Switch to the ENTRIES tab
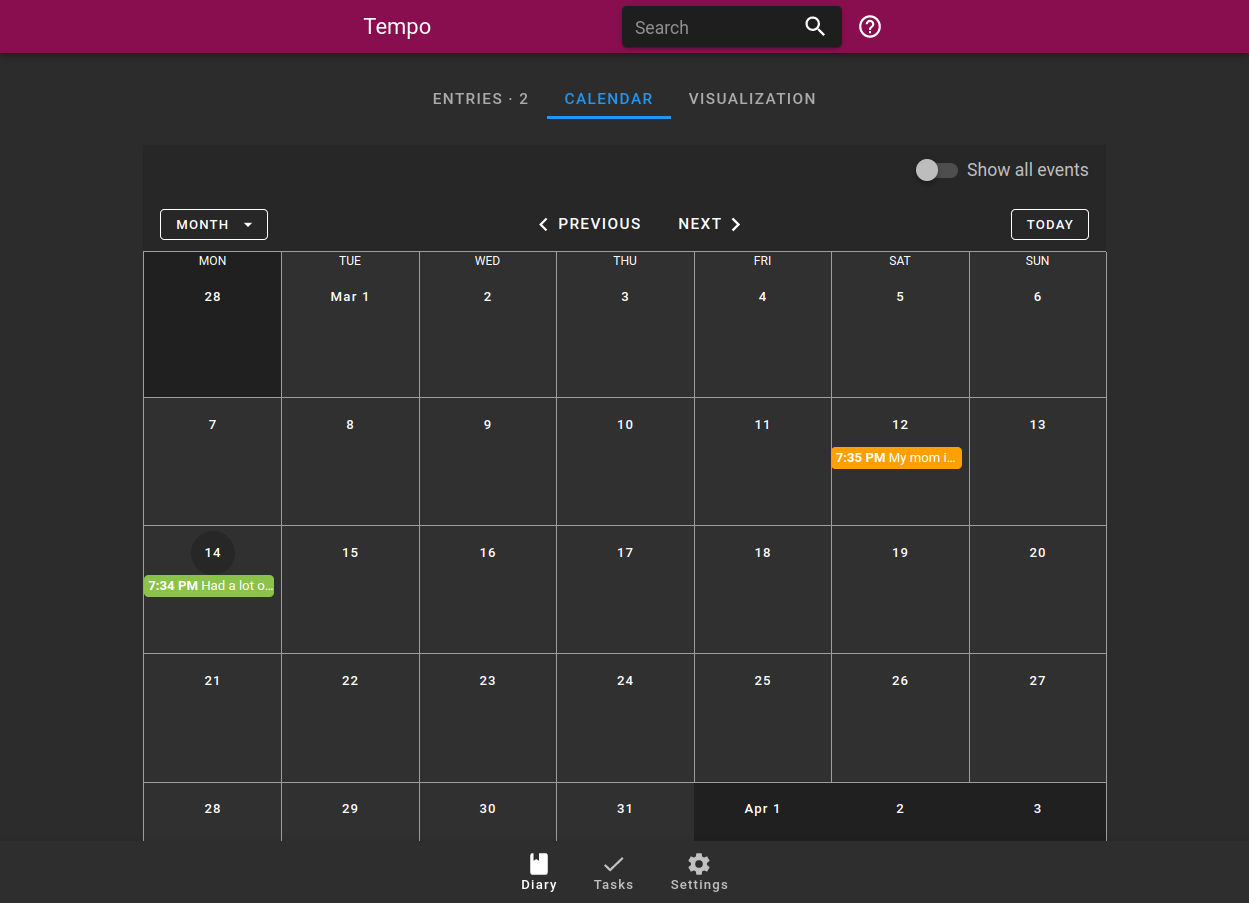Screen dimensions: 1249x903 pos(480,98)
